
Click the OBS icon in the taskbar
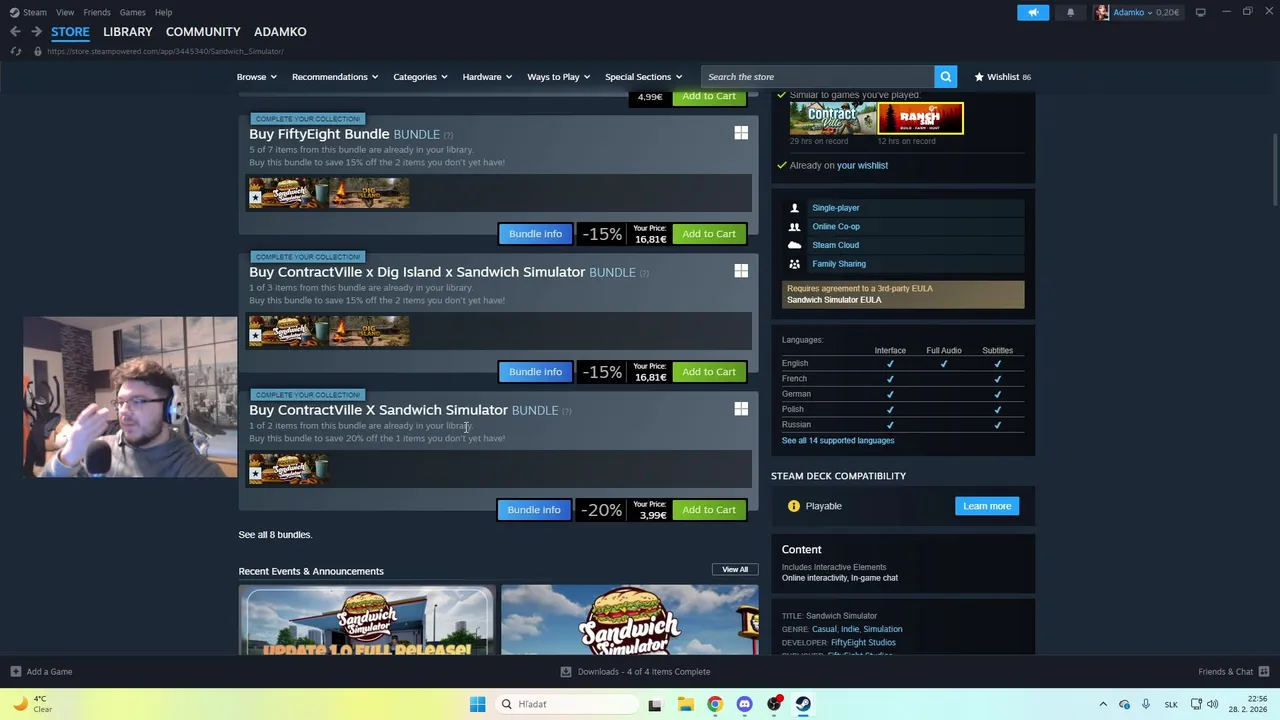point(774,704)
